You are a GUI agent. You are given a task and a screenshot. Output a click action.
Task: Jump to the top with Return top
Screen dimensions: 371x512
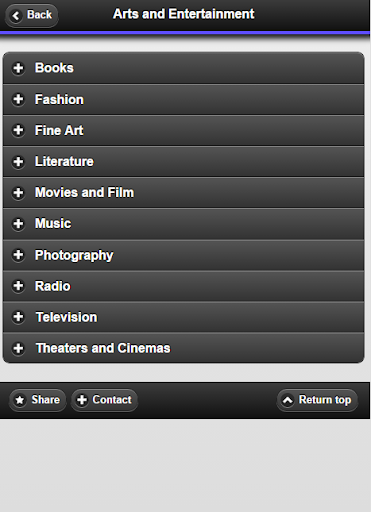[x=317, y=400]
